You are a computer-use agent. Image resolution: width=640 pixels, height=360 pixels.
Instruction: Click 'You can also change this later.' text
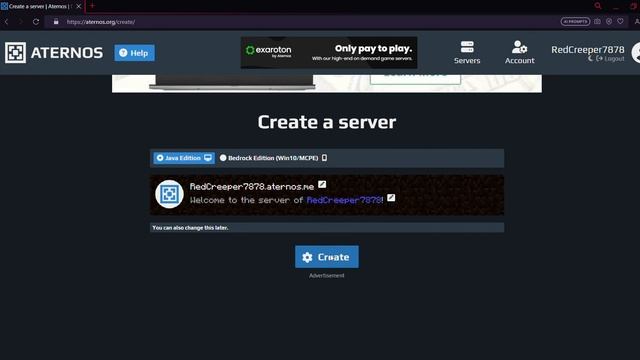pyautogui.click(x=190, y=228)
